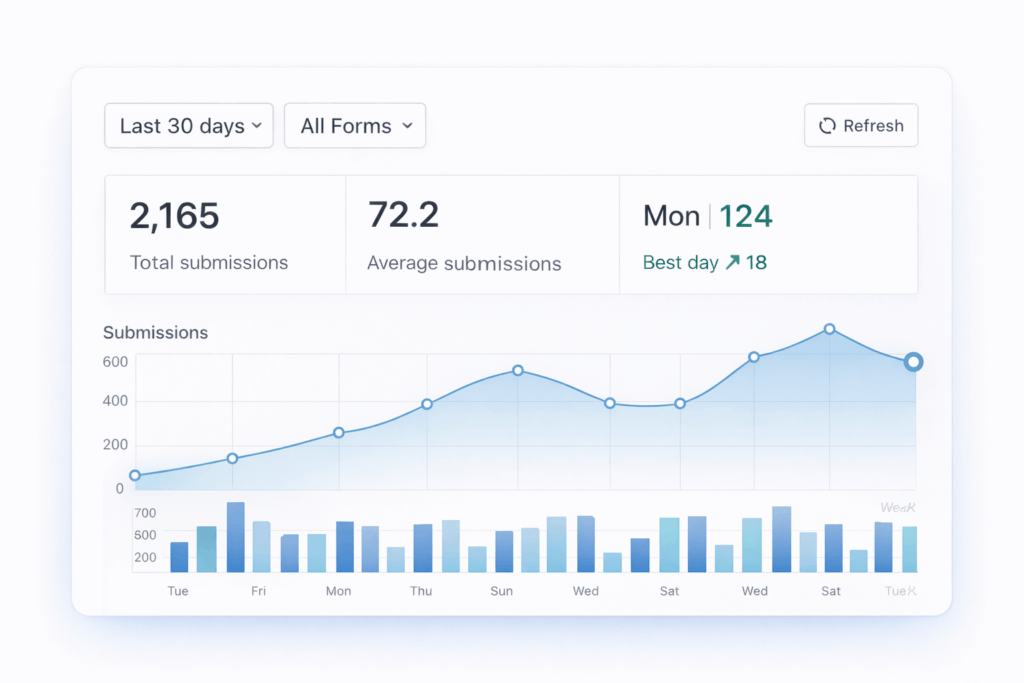Click the upward trend arrow beside Best day
The image size is (1024, 683).
732,263
